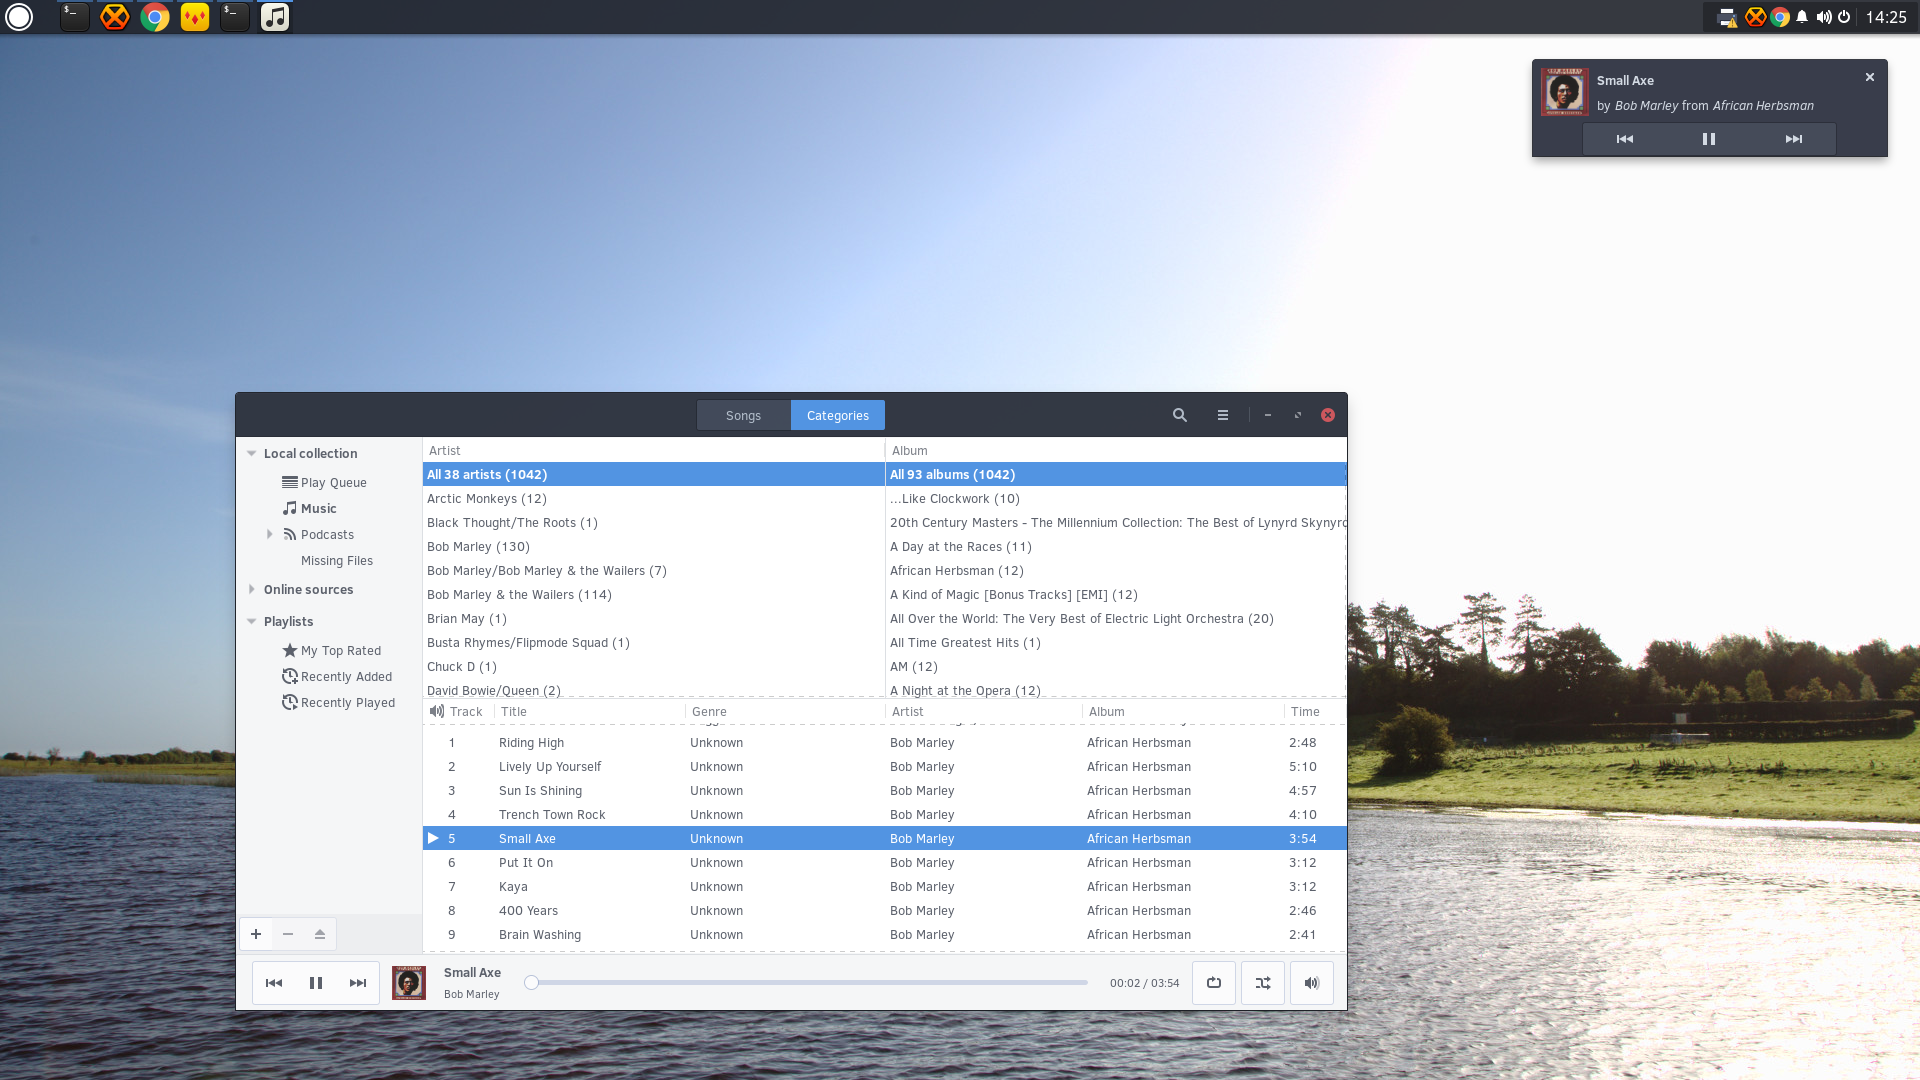Pause from the notification popup
Image resolution: width=1920 pixels, height=1080 pixels.
tap(1709, 139)
